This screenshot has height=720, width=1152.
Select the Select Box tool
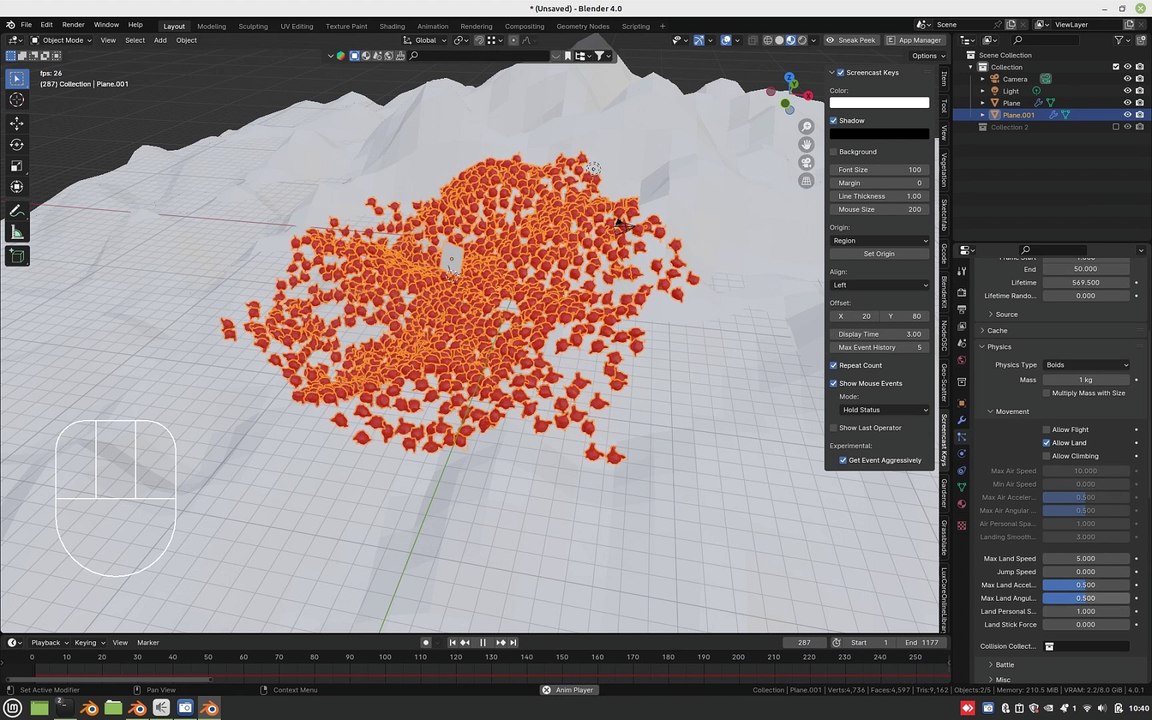tap(17, 78)
